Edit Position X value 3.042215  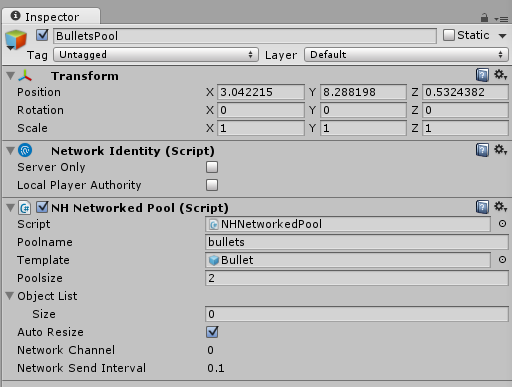click(261, 92)
